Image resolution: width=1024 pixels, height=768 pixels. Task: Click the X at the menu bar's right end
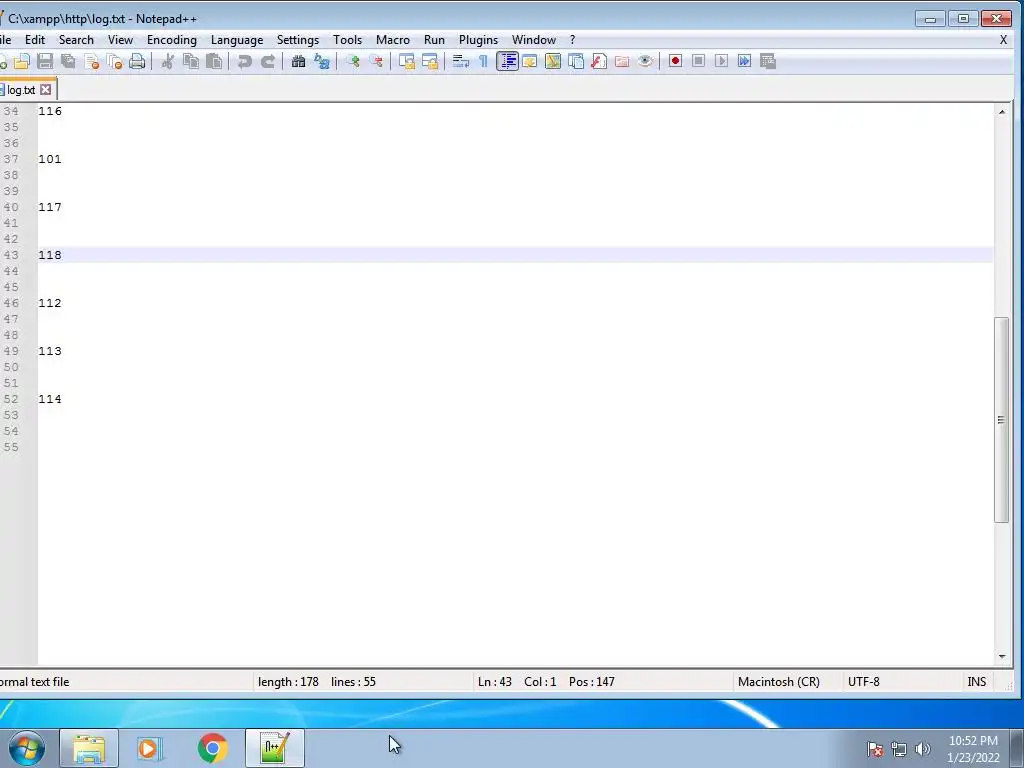click(1003, 40)
